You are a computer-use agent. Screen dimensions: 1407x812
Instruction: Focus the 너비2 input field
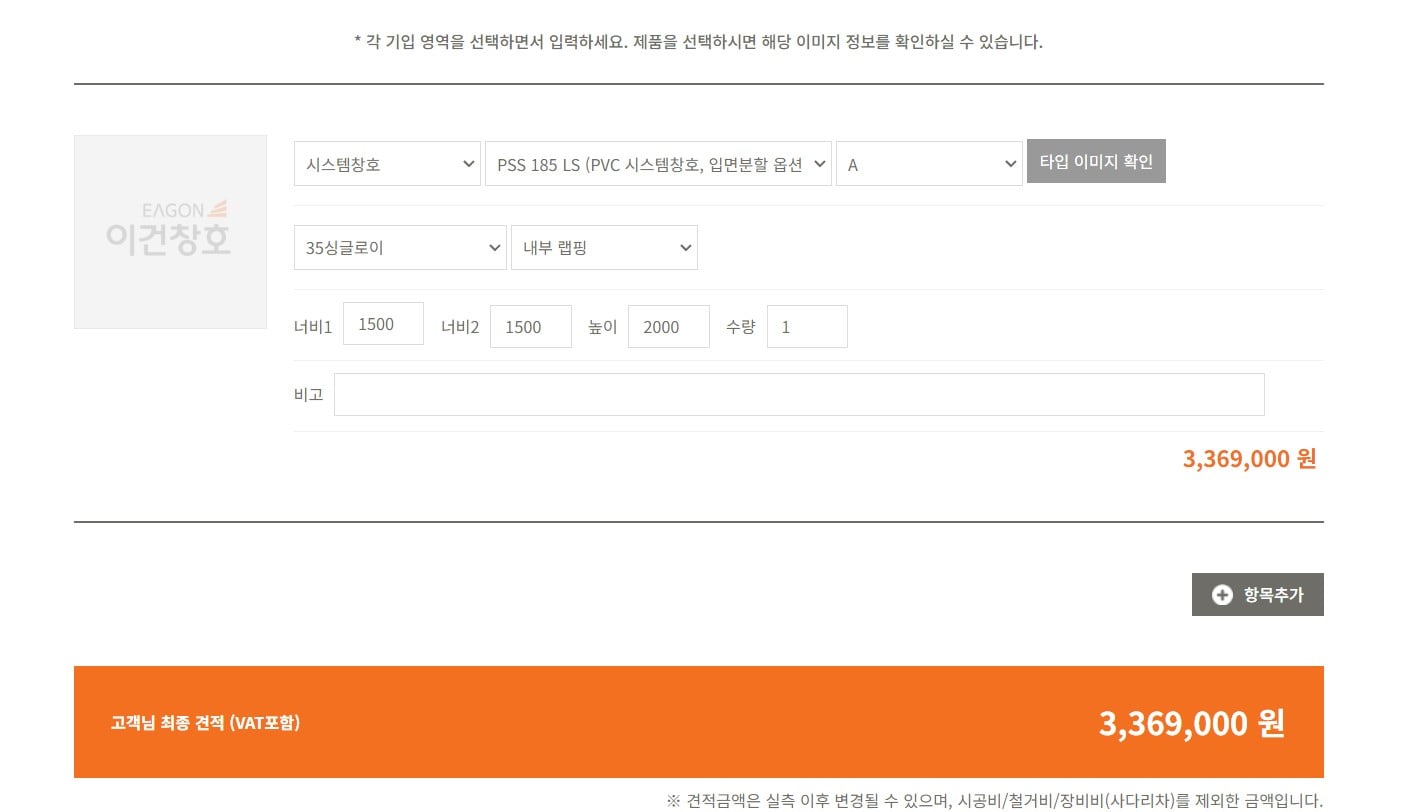pyautogui.click(x=531, y=326)
